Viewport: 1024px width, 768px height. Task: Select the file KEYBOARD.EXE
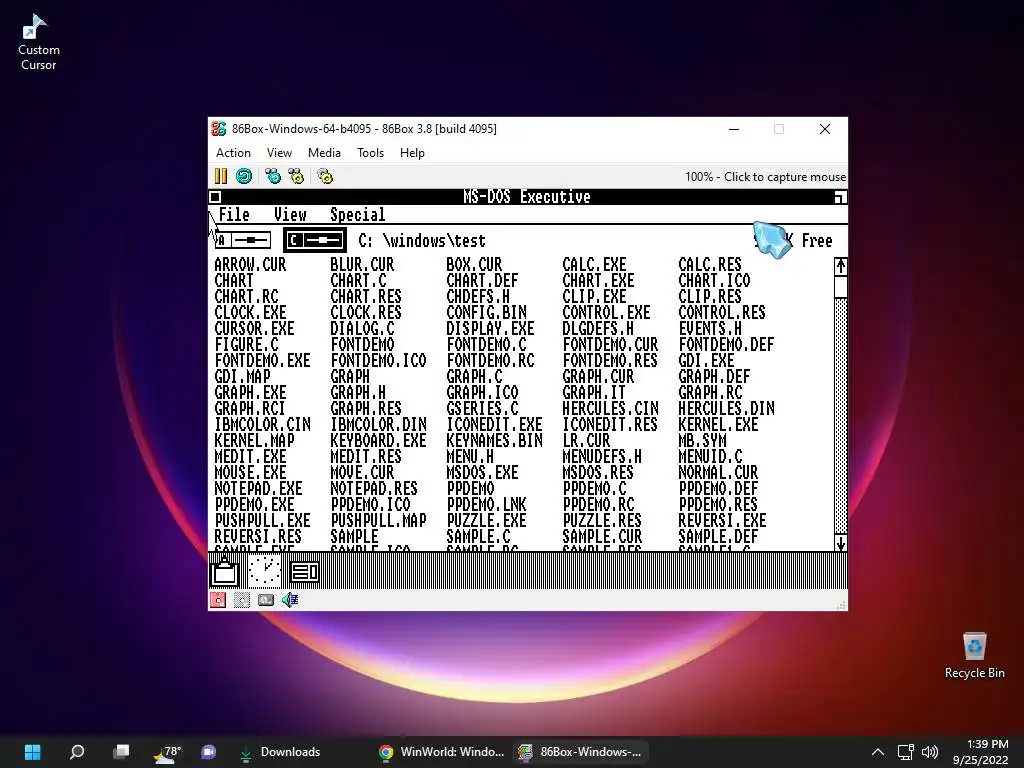[378, 441]
